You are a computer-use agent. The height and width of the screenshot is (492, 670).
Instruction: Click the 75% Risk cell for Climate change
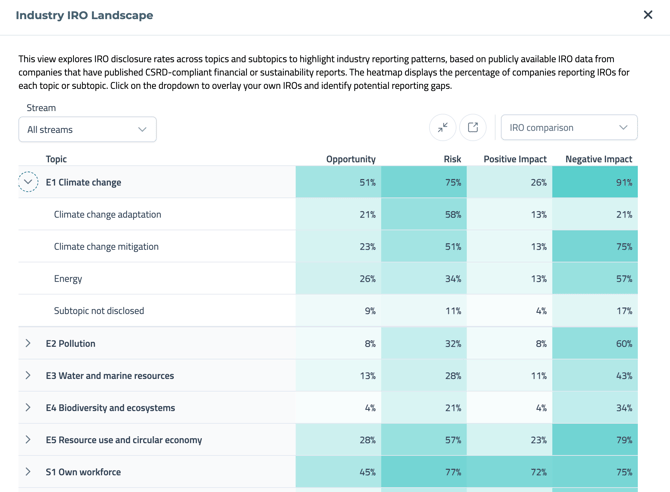tap(424, 182)
